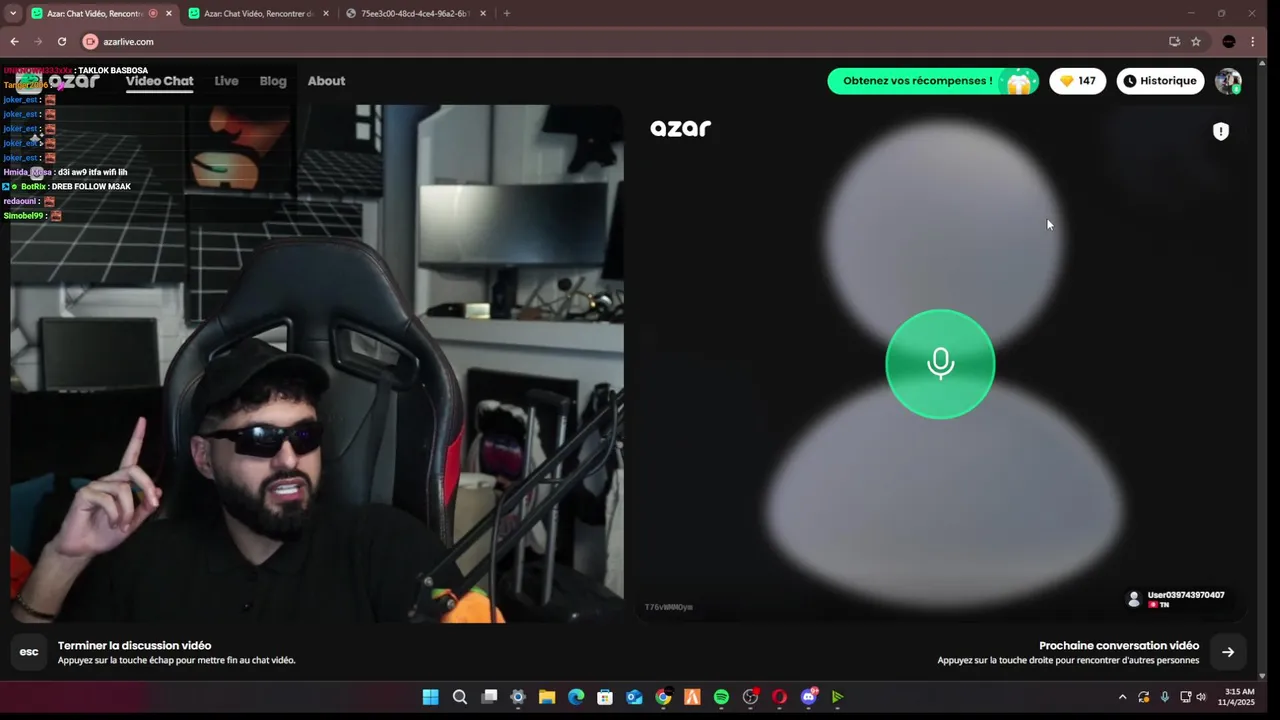Open Task View in taskbar
1280x720 pixels.
[x=488, y=697]
